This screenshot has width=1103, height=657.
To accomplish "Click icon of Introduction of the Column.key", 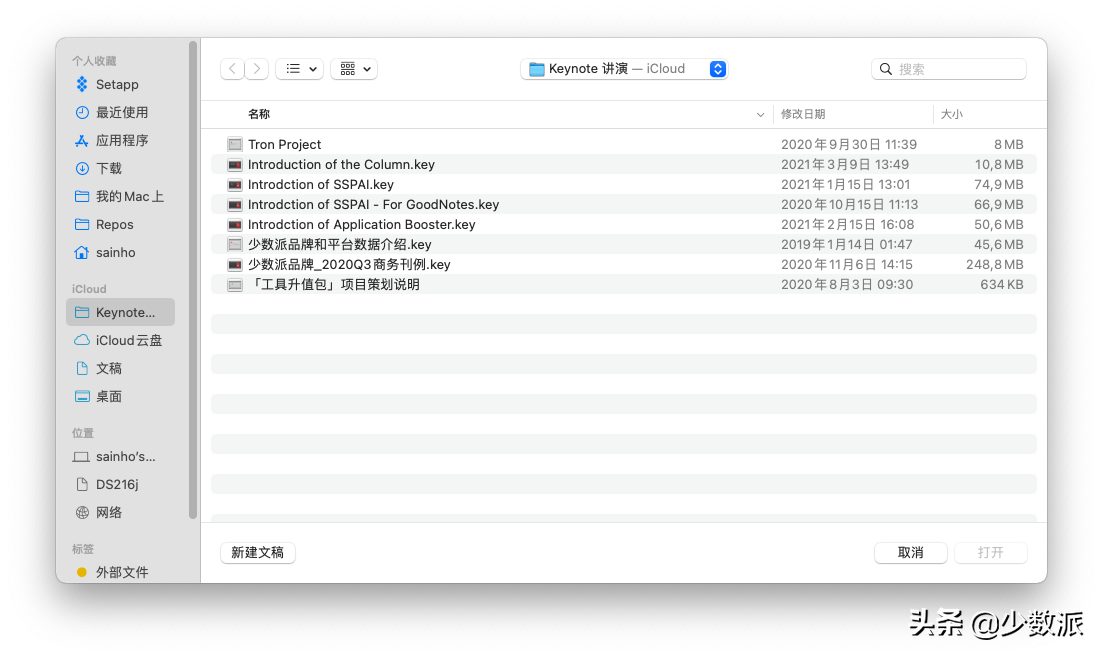I will click(235, 165).
